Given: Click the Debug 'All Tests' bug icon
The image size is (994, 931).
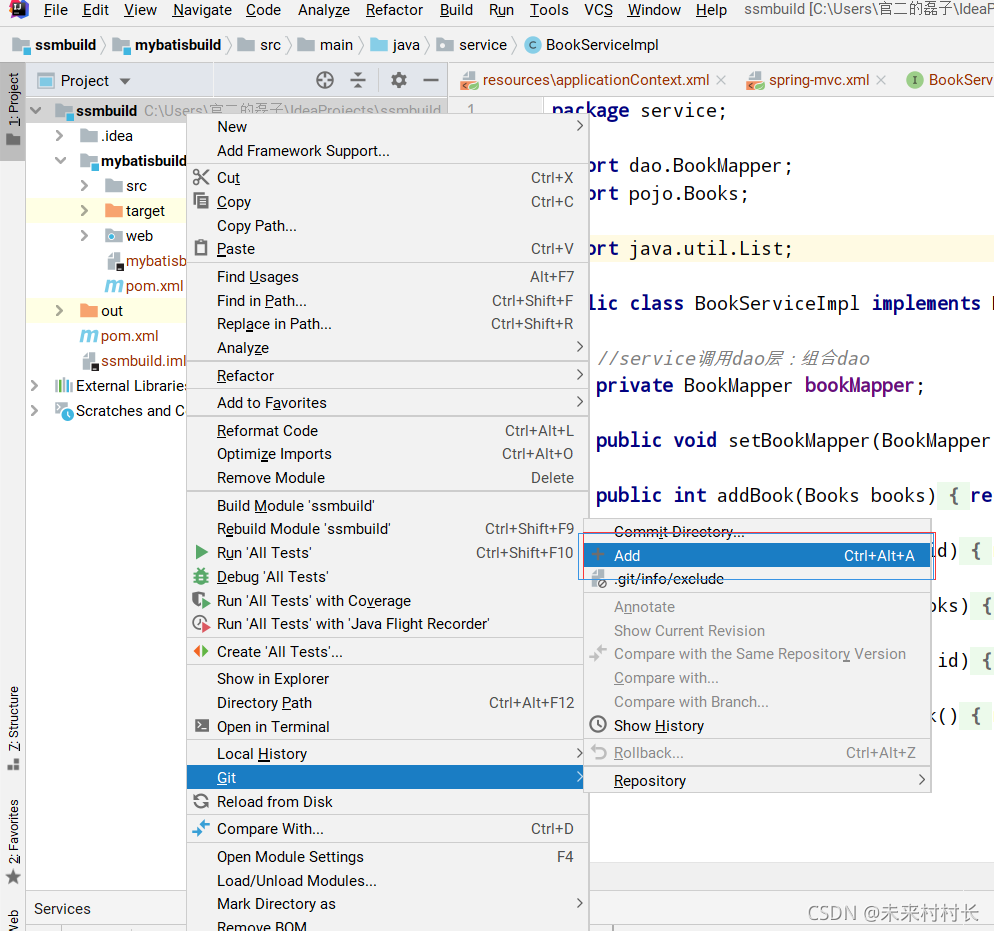Looking at the screenshot, I should (201, 576).
